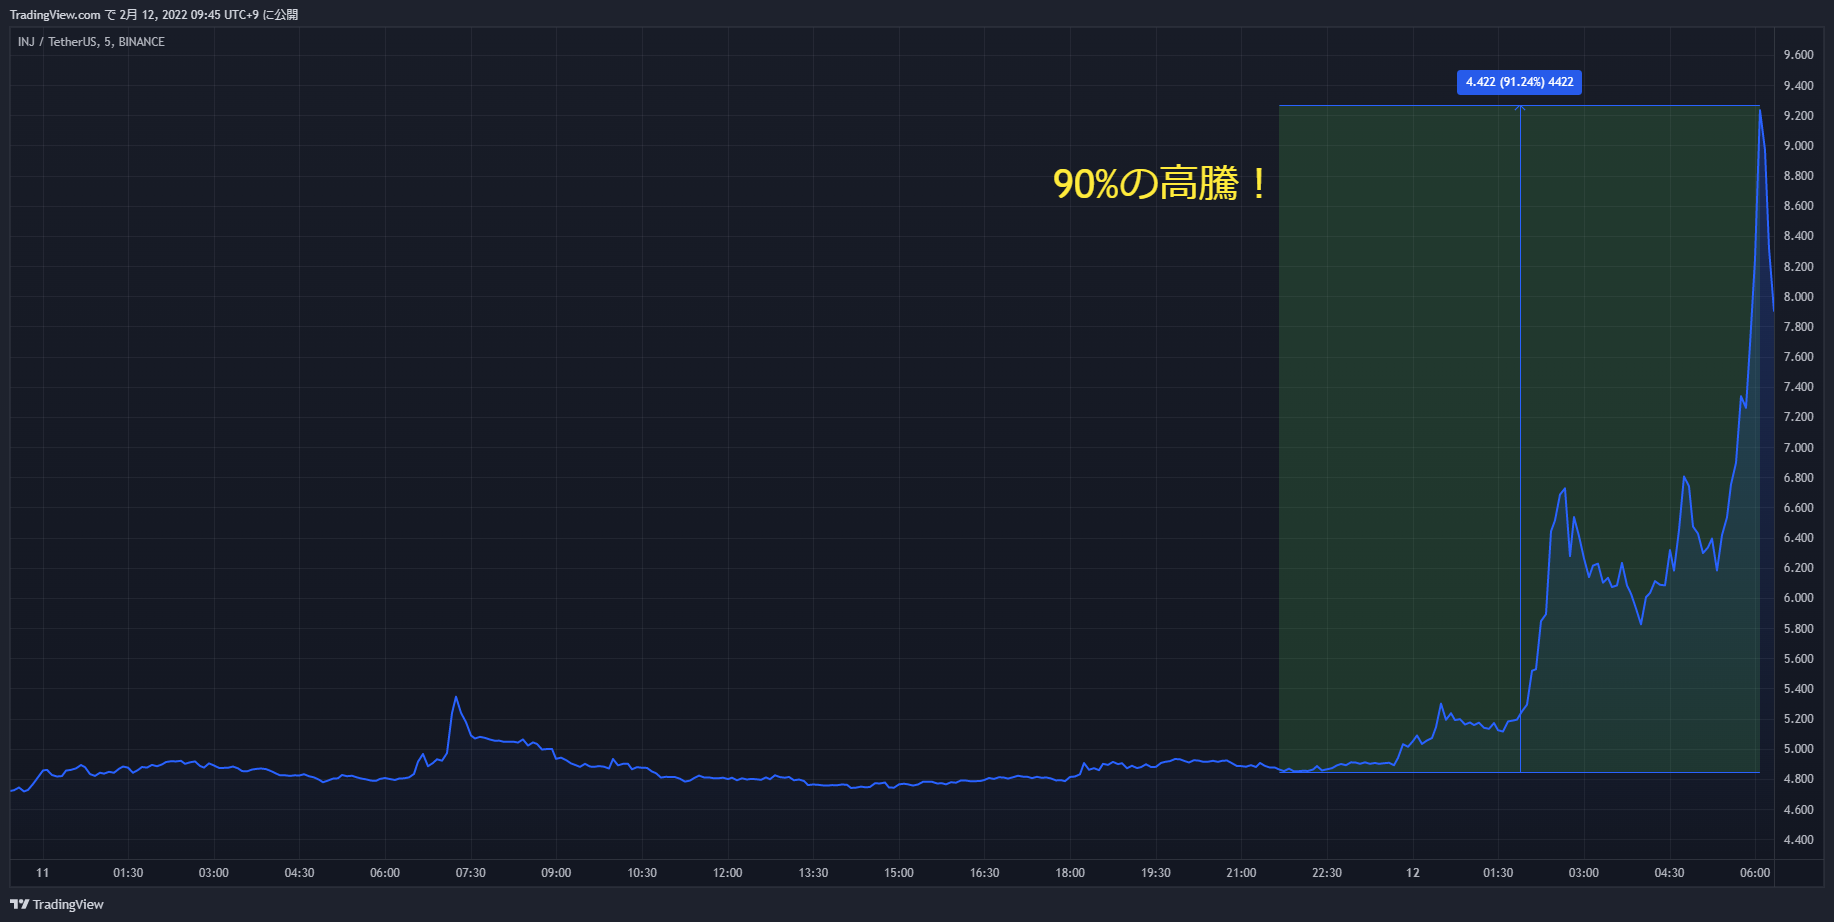Click the 04:30 label after date 12
Screen dimensions: 1834x922
point(1669,873)
